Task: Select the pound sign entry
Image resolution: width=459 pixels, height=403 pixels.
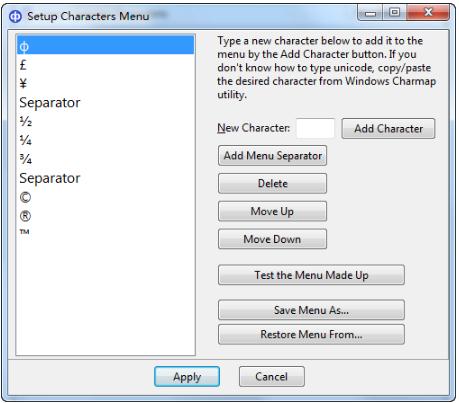Action: (x=105, y=65)
